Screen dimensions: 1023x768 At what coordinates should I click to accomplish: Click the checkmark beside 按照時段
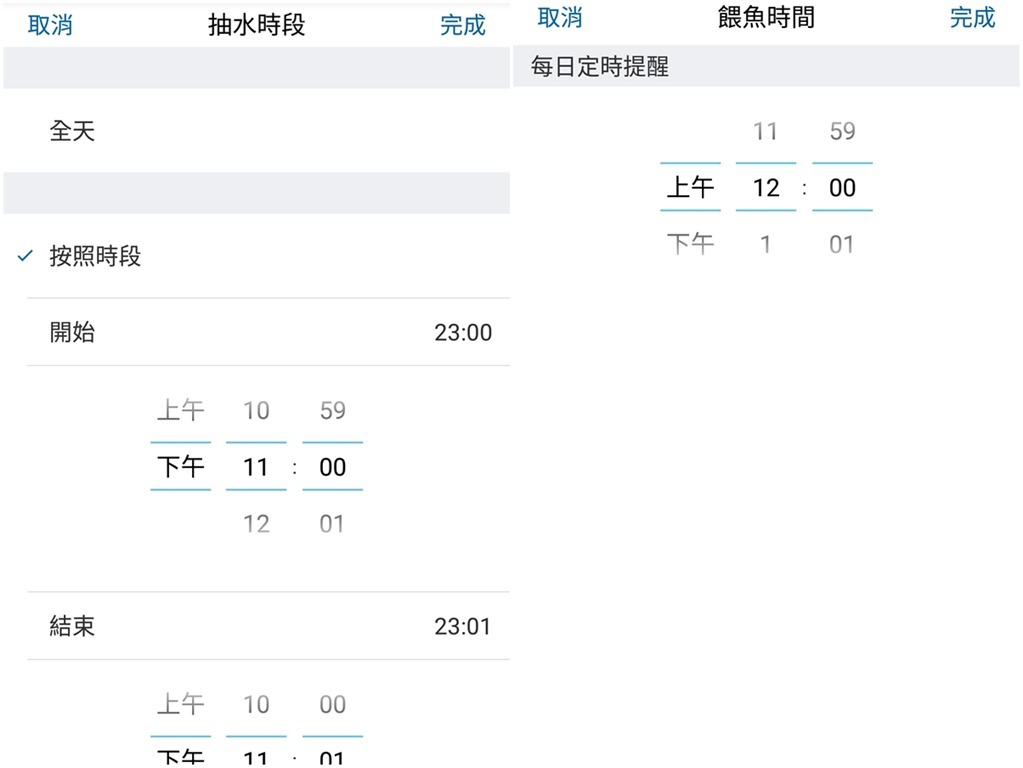(x=26, y=256)
